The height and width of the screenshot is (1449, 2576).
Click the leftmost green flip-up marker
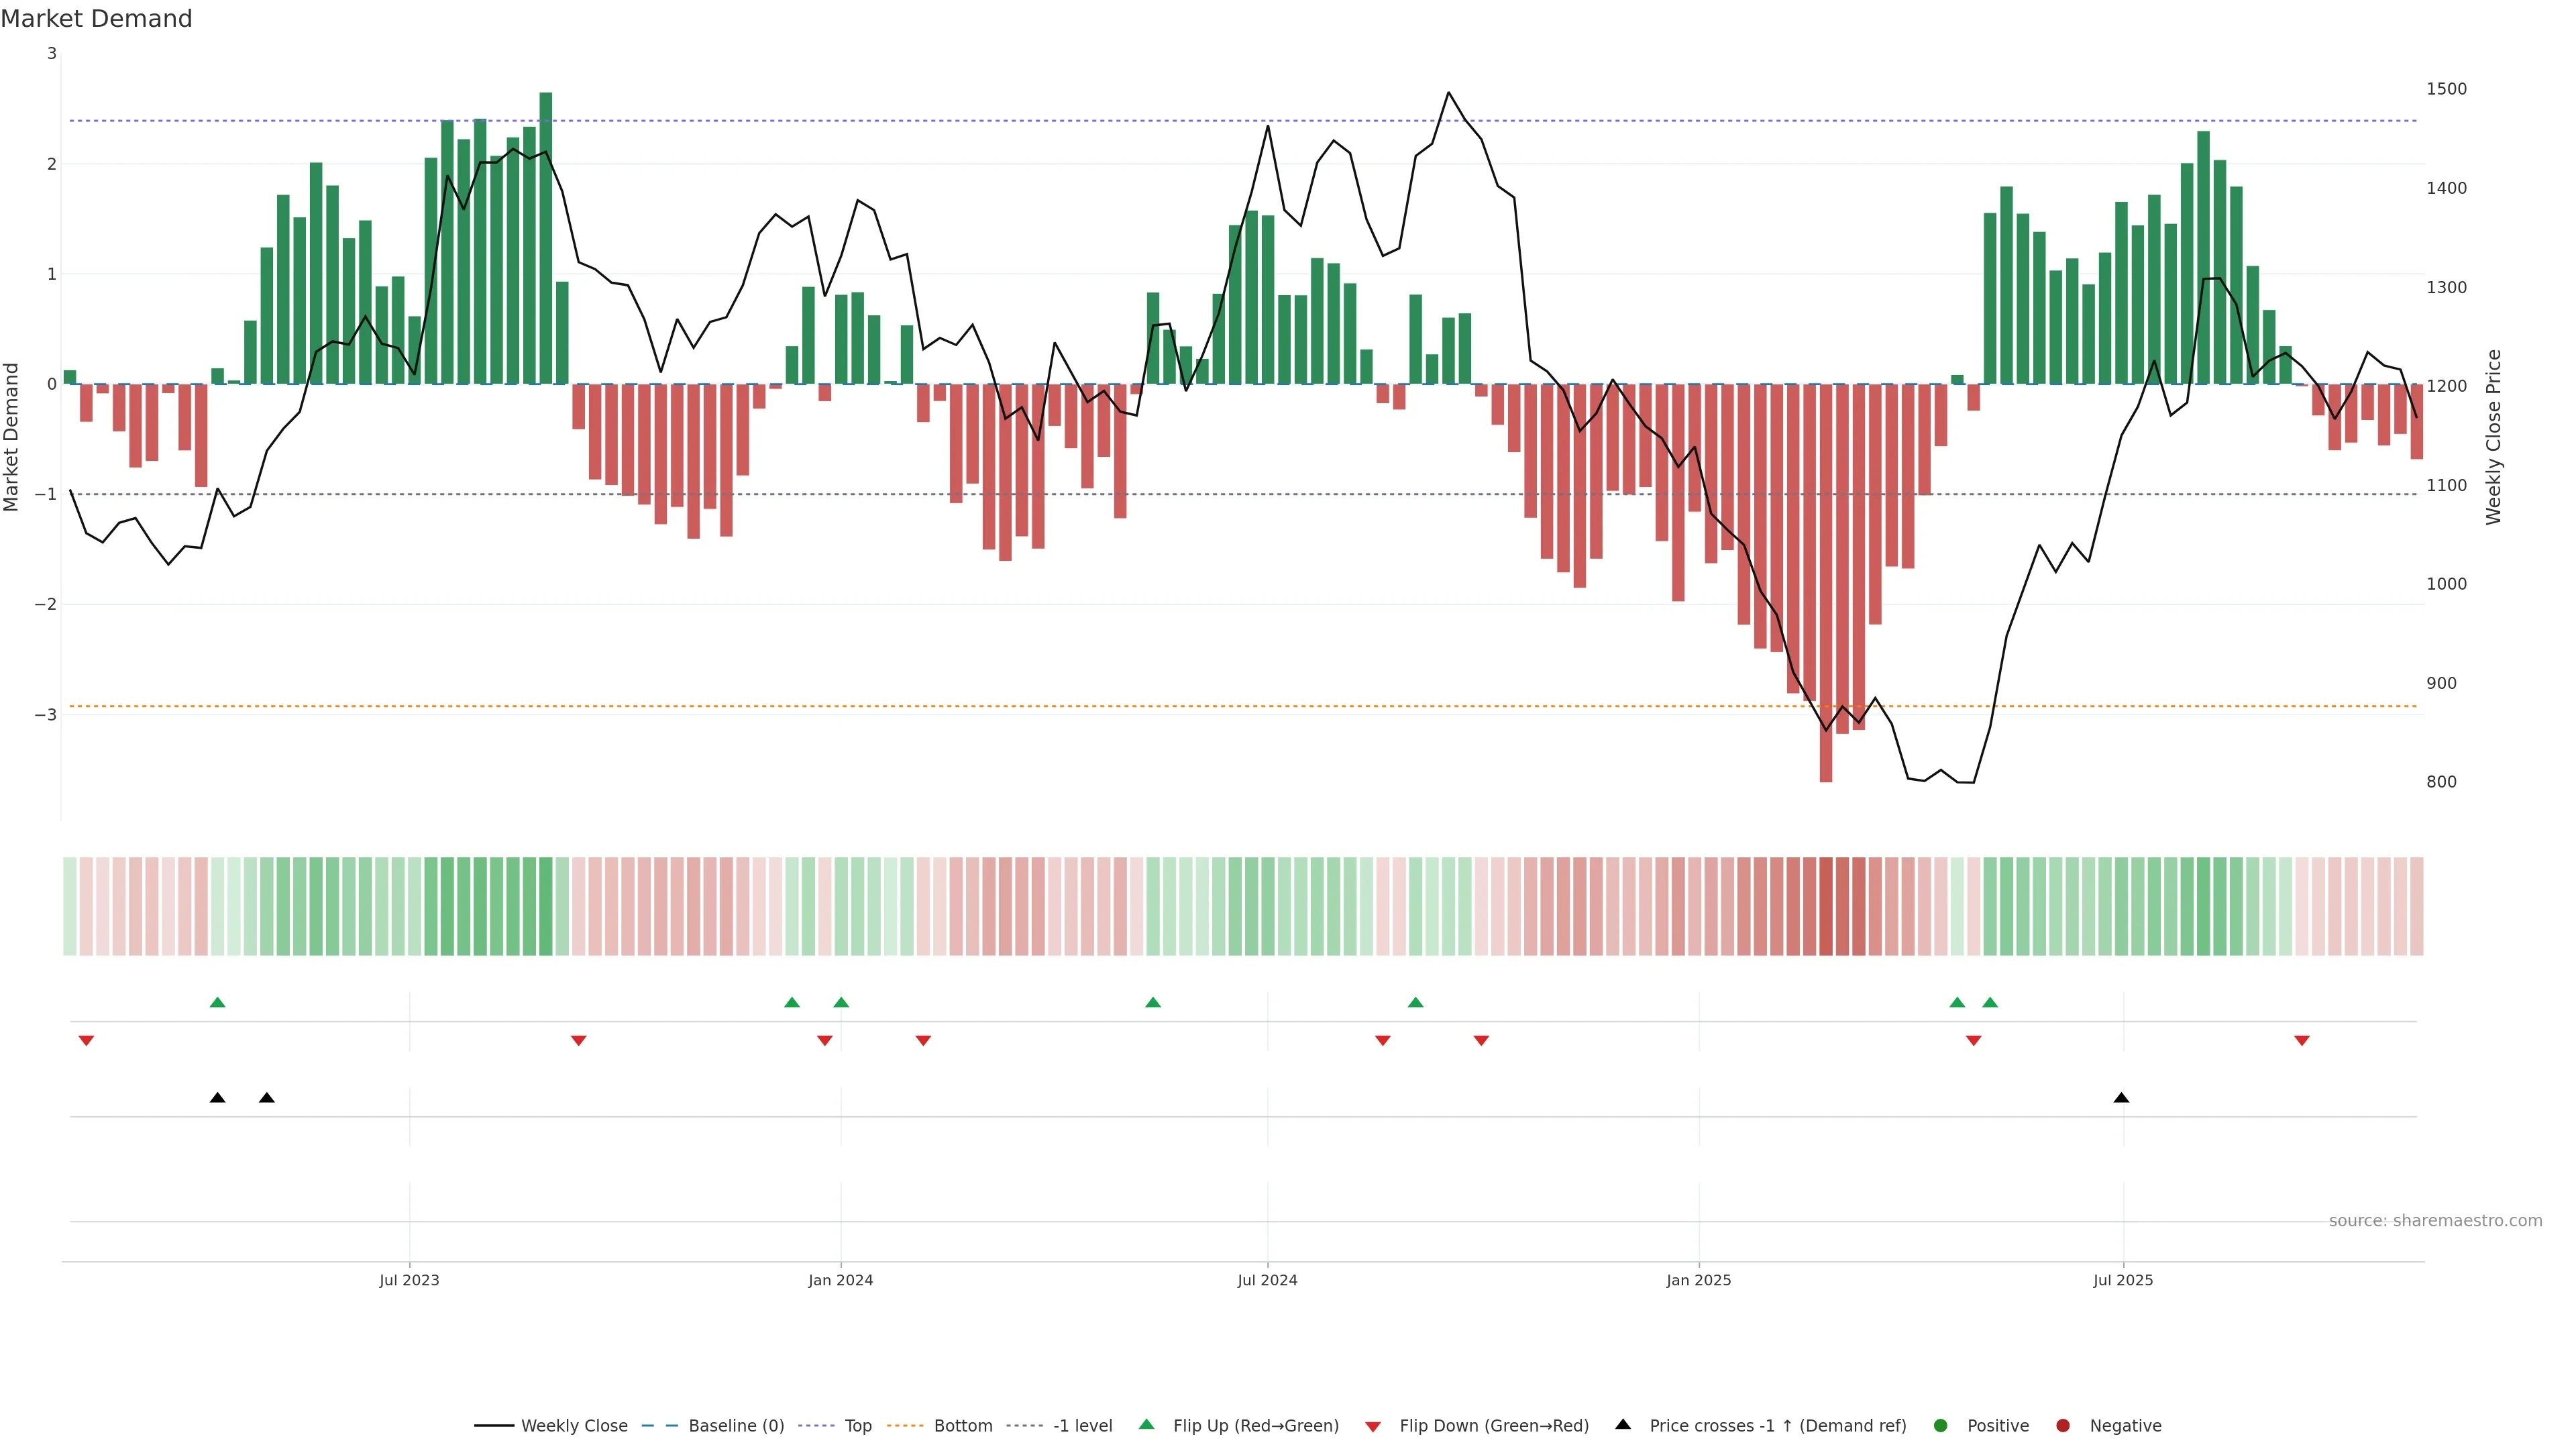tap(217, 1002)
